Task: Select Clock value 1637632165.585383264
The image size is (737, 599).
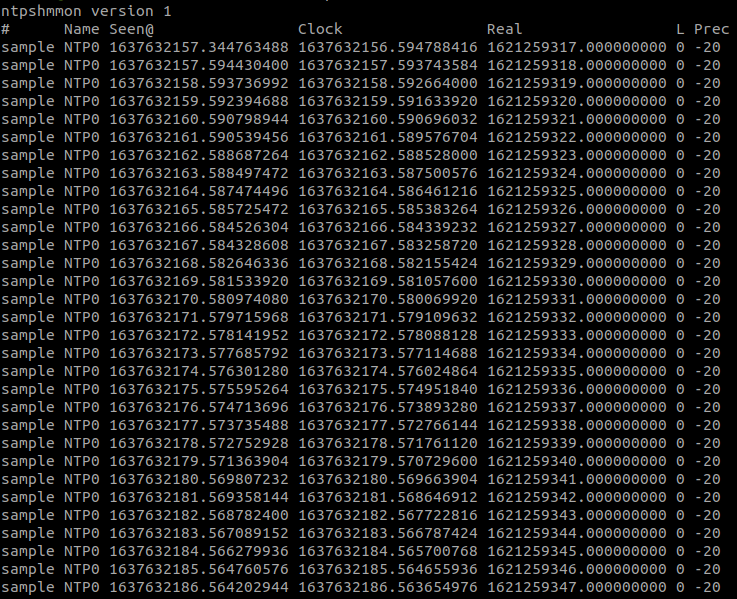Action: 388,209
